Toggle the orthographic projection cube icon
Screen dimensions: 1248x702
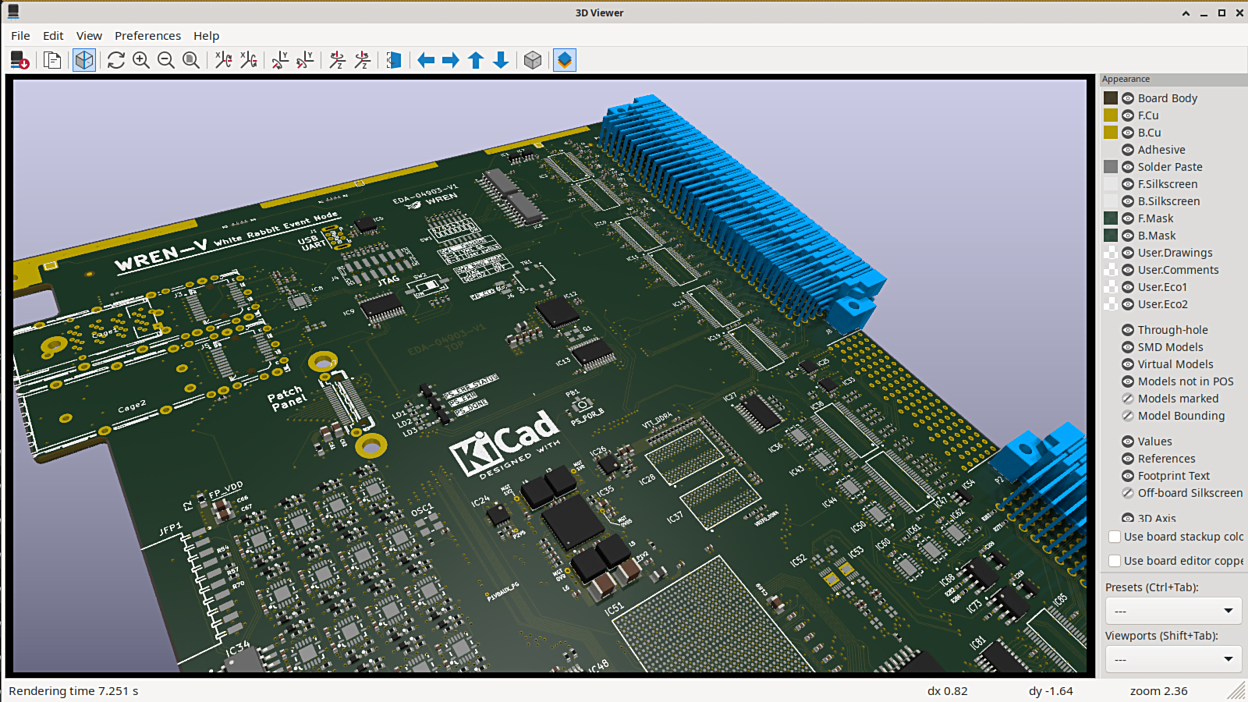pyautogui.click(x=533, y=60)
